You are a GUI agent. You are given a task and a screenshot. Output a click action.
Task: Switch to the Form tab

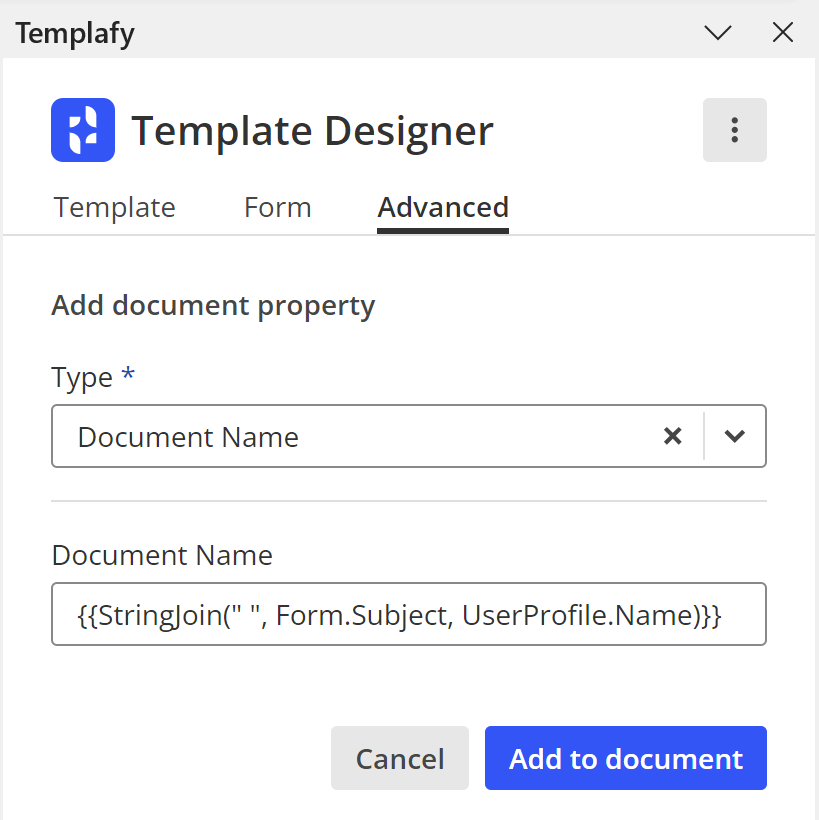(278, 208)
